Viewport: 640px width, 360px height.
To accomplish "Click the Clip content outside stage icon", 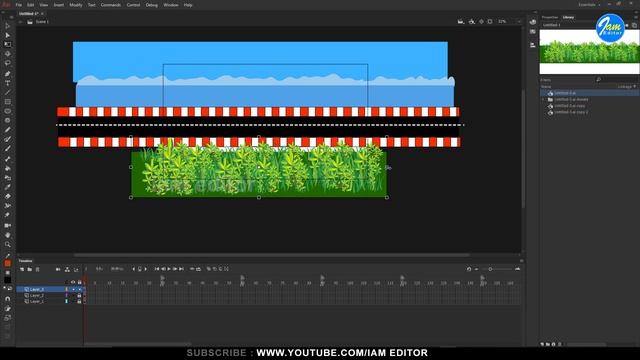I will (x=490, y=22).
